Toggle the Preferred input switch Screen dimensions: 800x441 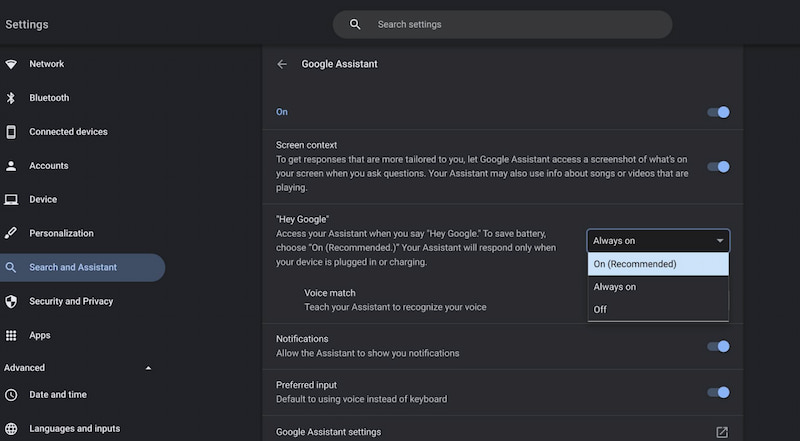click(718, 393)
